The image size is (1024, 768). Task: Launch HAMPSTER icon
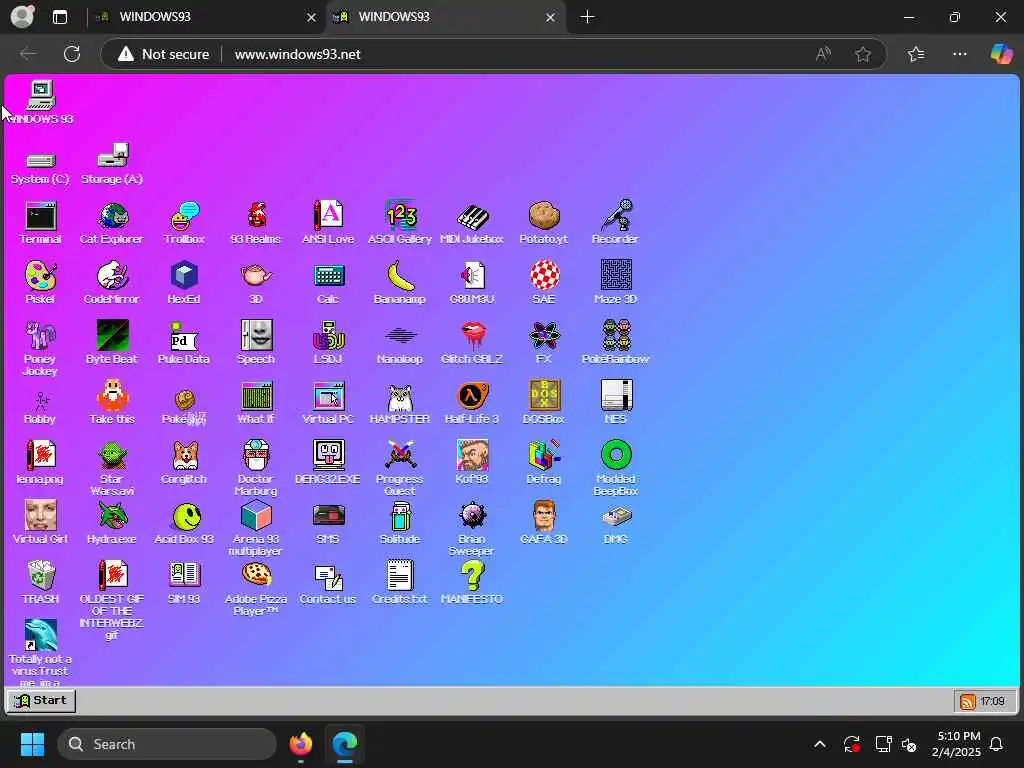(x=400, y=403)
